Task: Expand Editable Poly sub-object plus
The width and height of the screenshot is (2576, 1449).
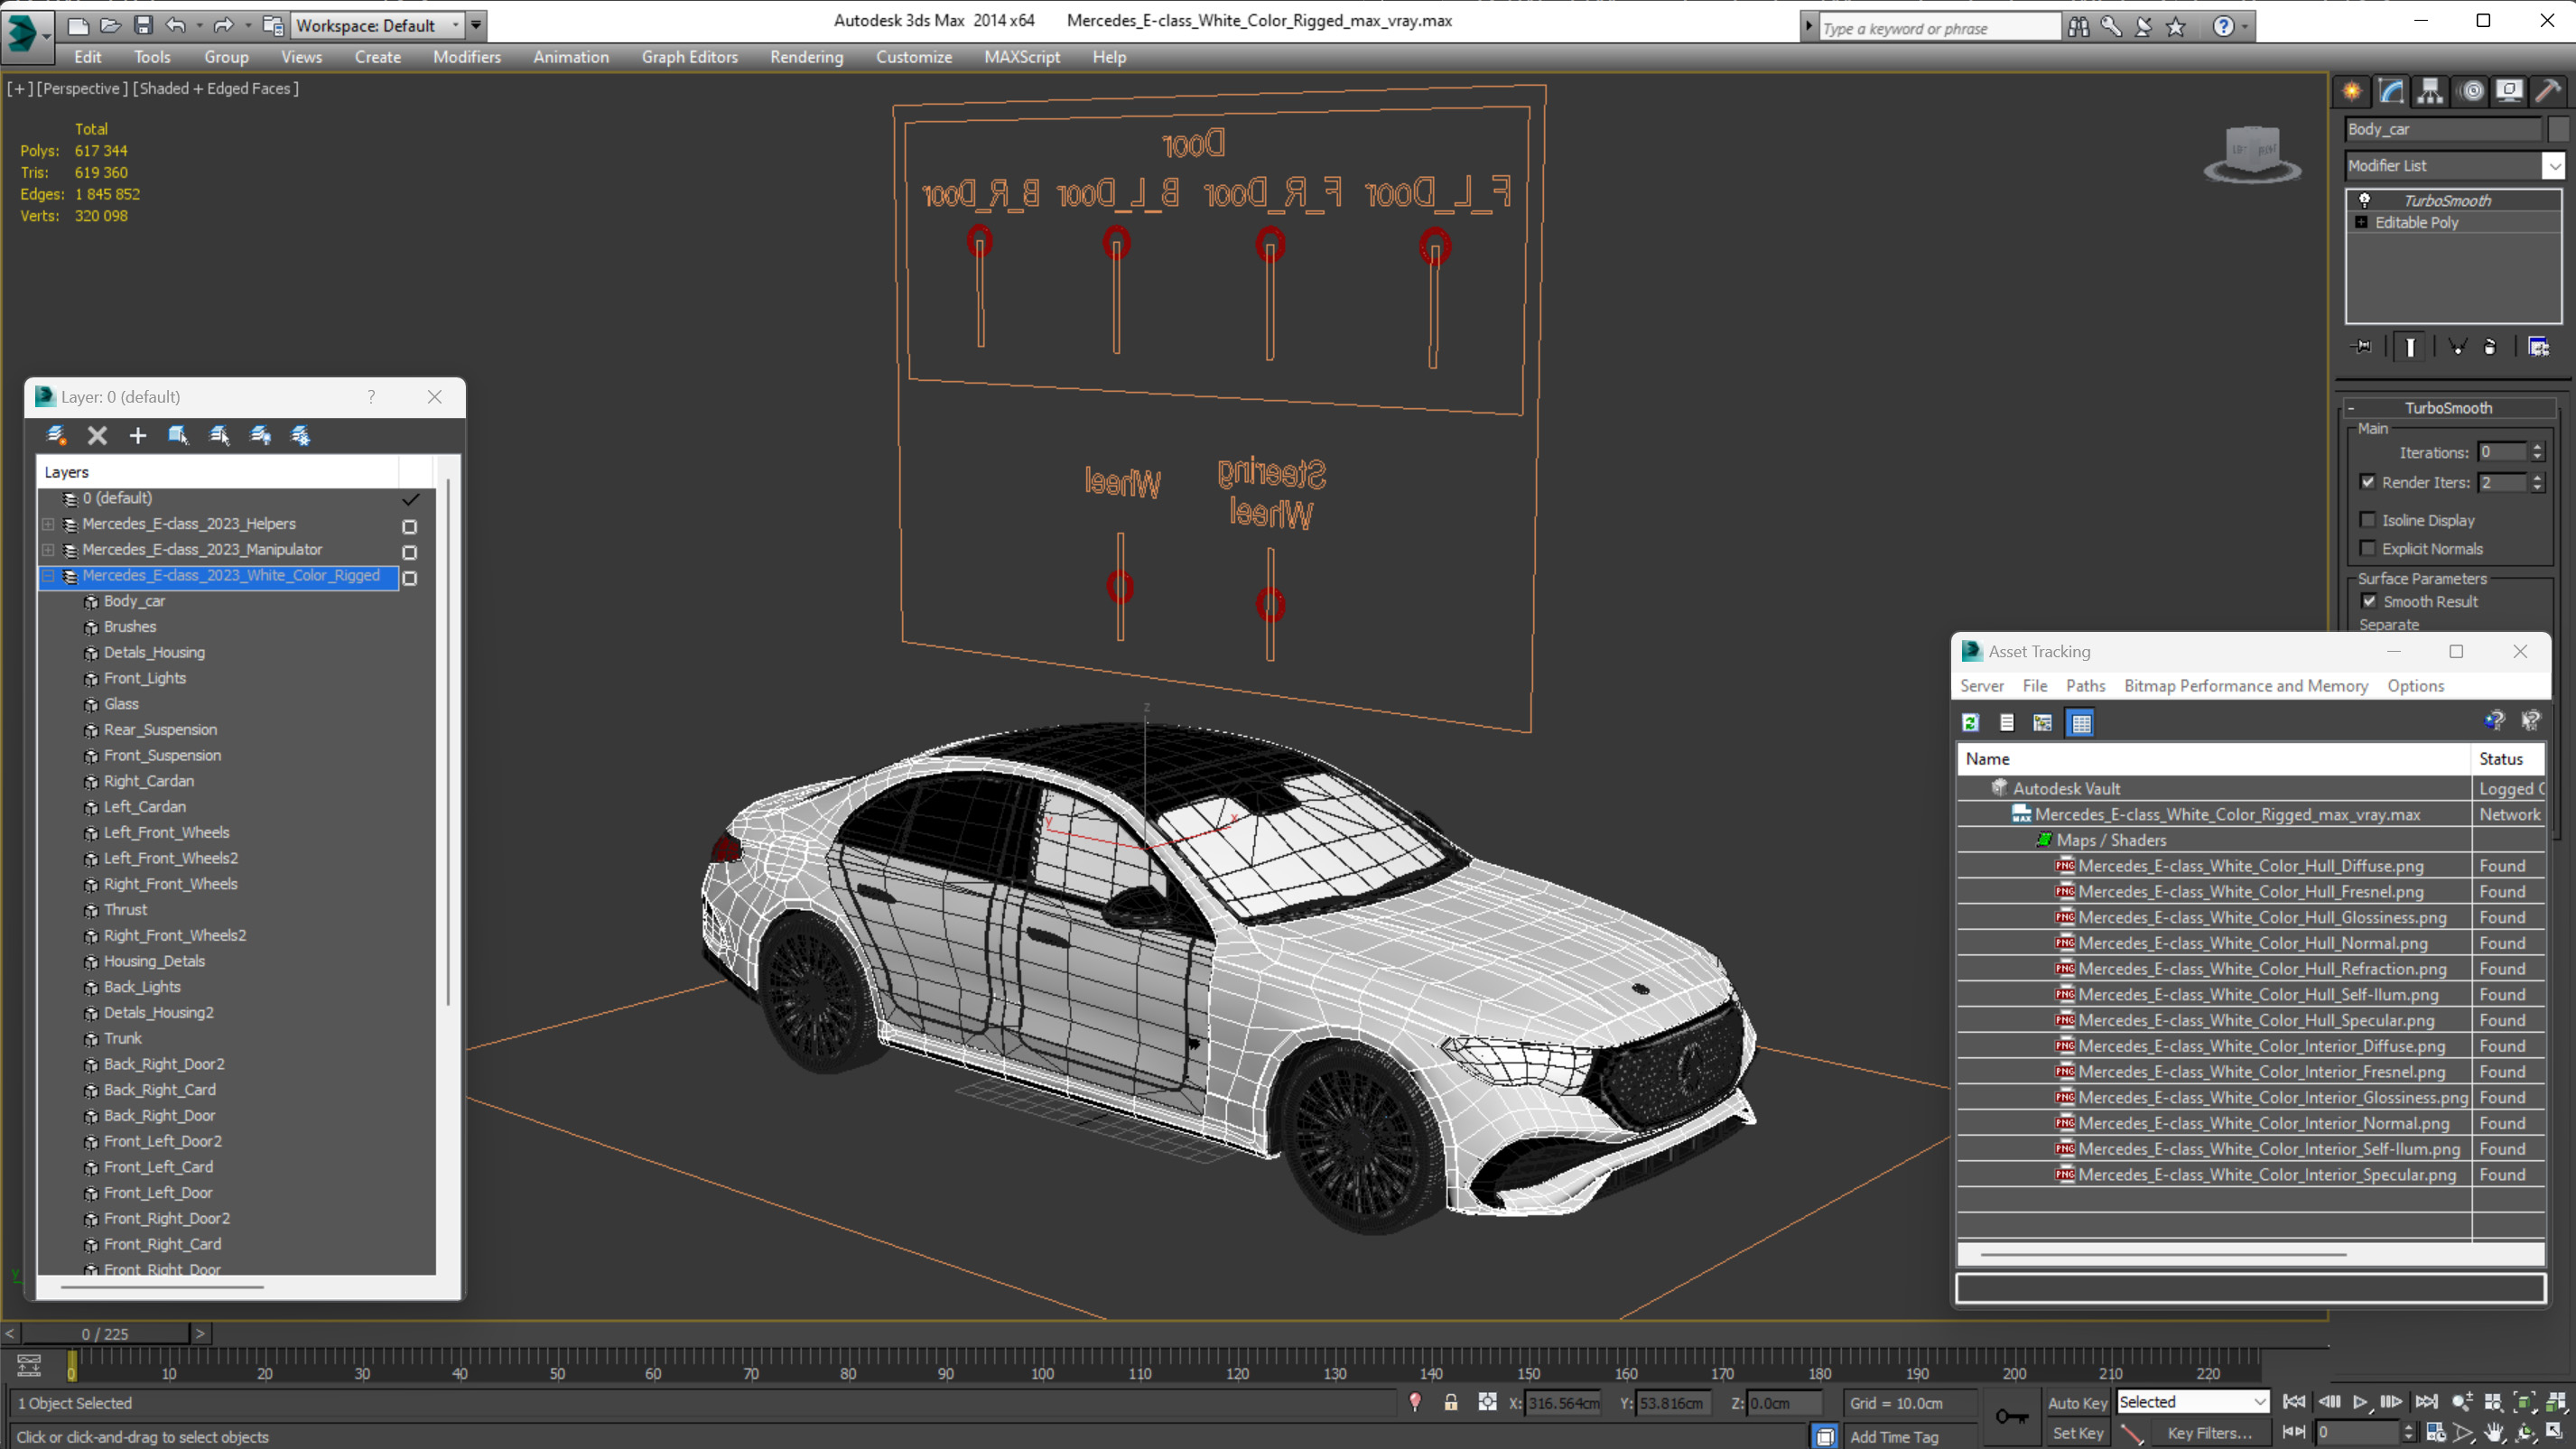Action: (x=2361, y=222)
